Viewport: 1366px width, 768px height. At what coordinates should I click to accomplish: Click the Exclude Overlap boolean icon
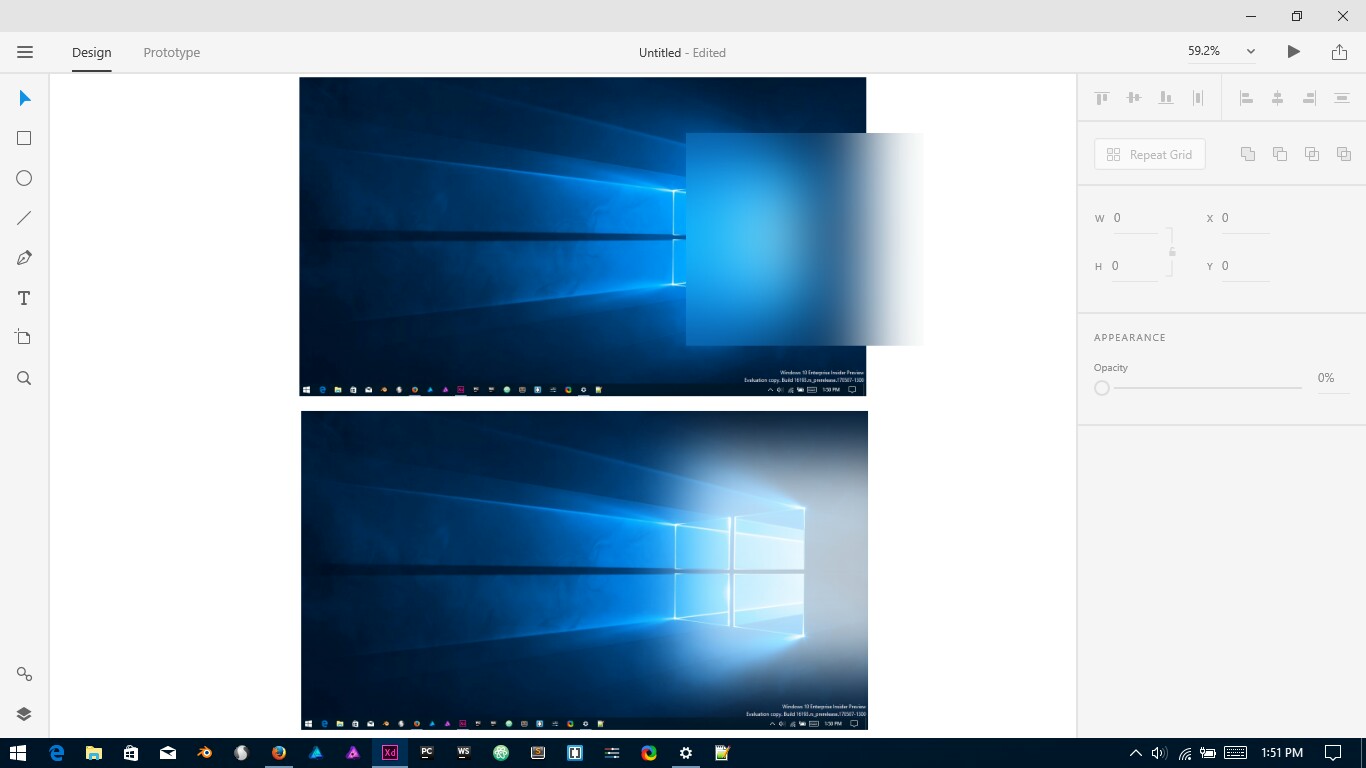point(1344,154)
